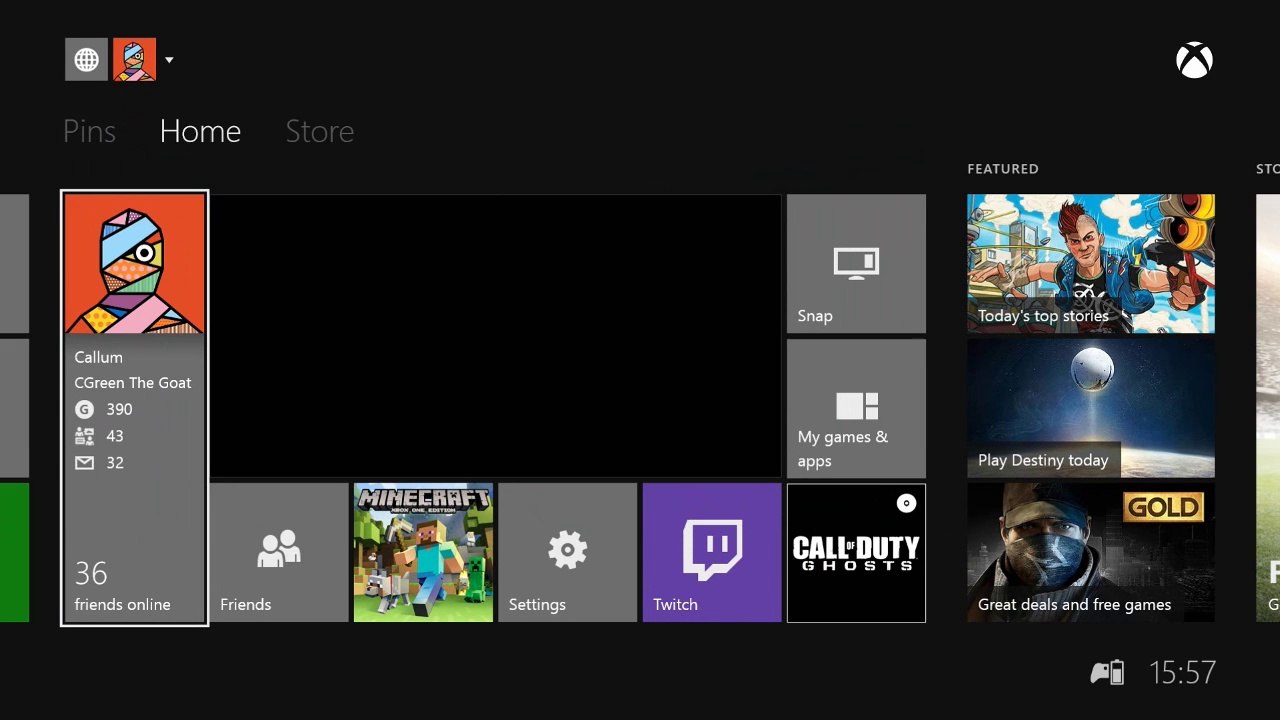Open Callum's profile picture tile
The width and height of the screenshot is (1280, 720).
pyautogui.click(x=134, y=264)
